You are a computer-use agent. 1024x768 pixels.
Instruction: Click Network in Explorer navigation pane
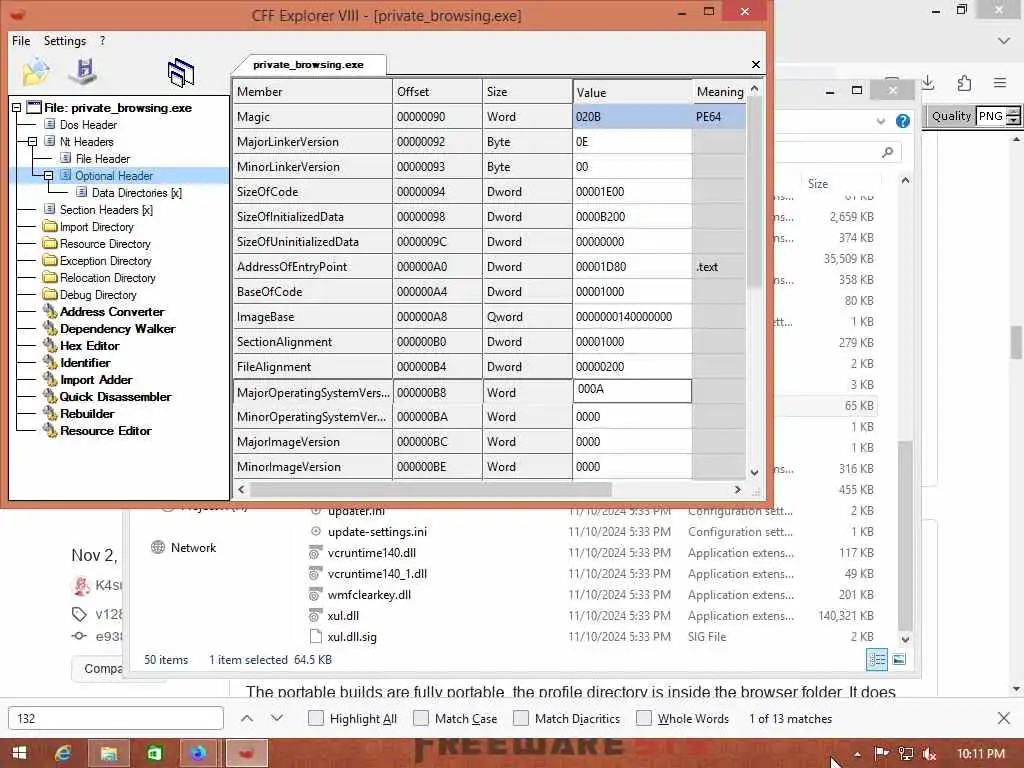(193, 548)
